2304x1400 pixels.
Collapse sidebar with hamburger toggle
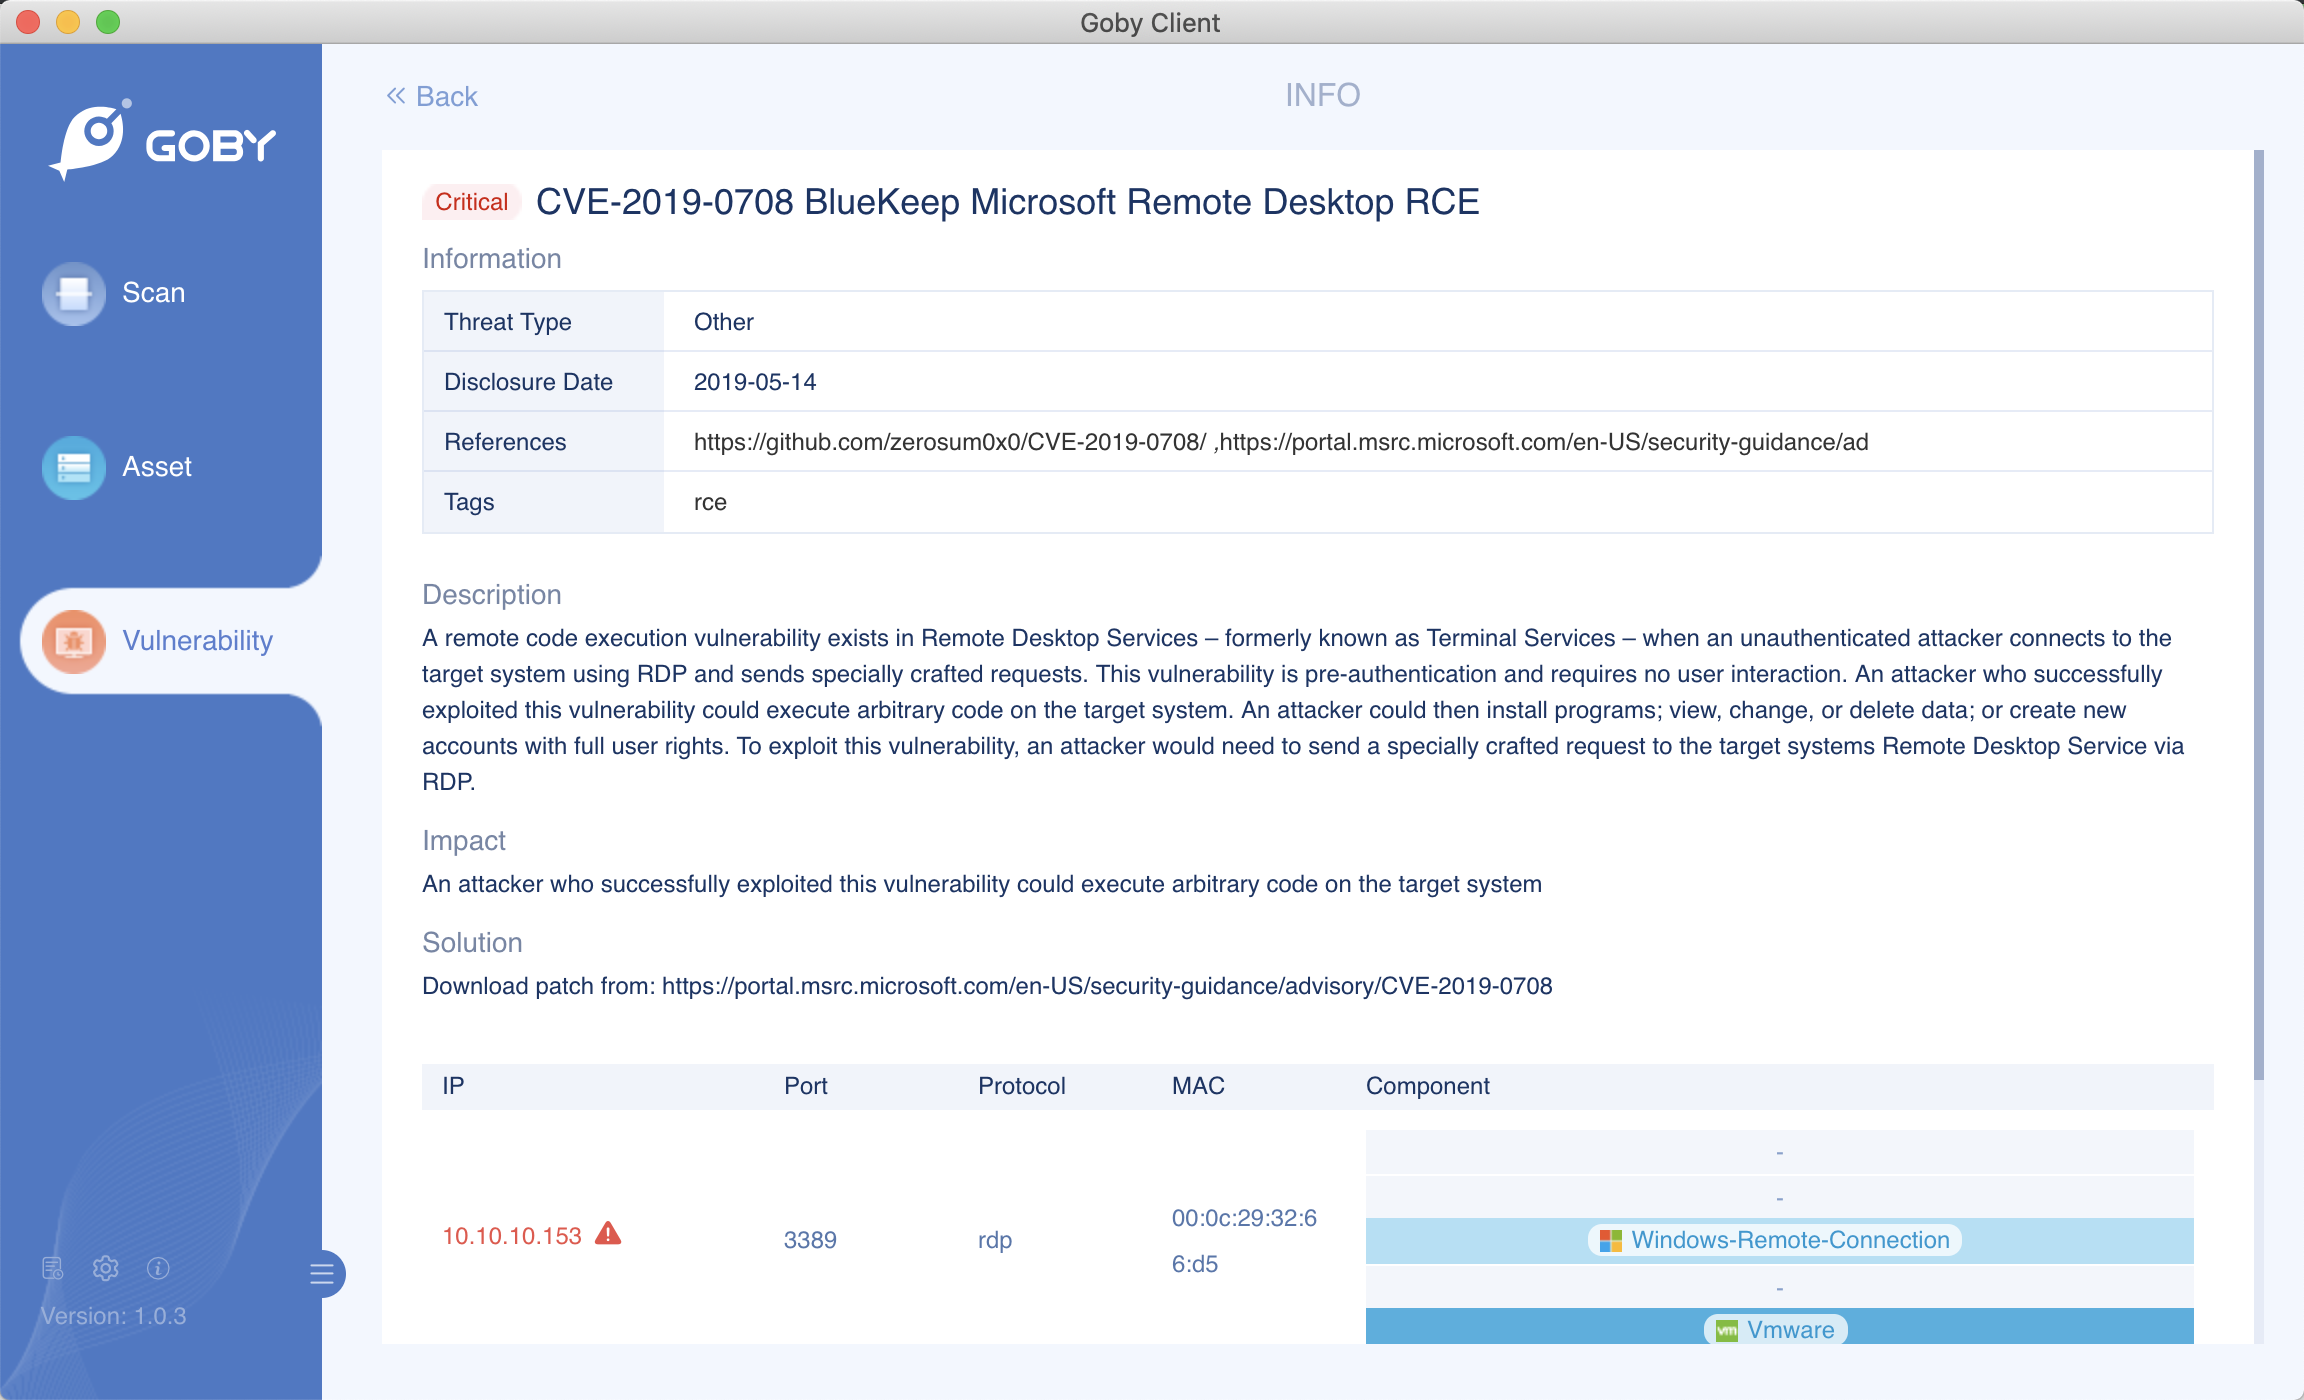pyautogui.click(x=322, y=1273)
